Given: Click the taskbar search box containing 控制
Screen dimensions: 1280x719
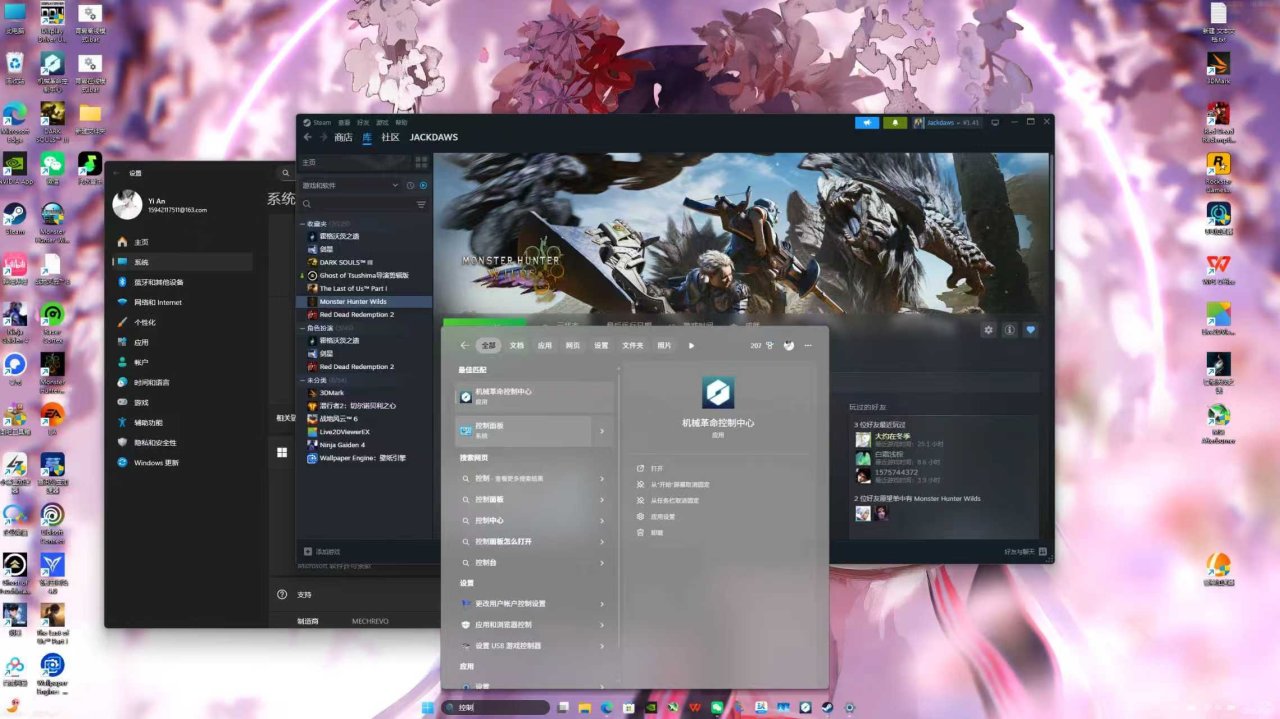Looking at the screenshot, I should [x=496, y=707].
